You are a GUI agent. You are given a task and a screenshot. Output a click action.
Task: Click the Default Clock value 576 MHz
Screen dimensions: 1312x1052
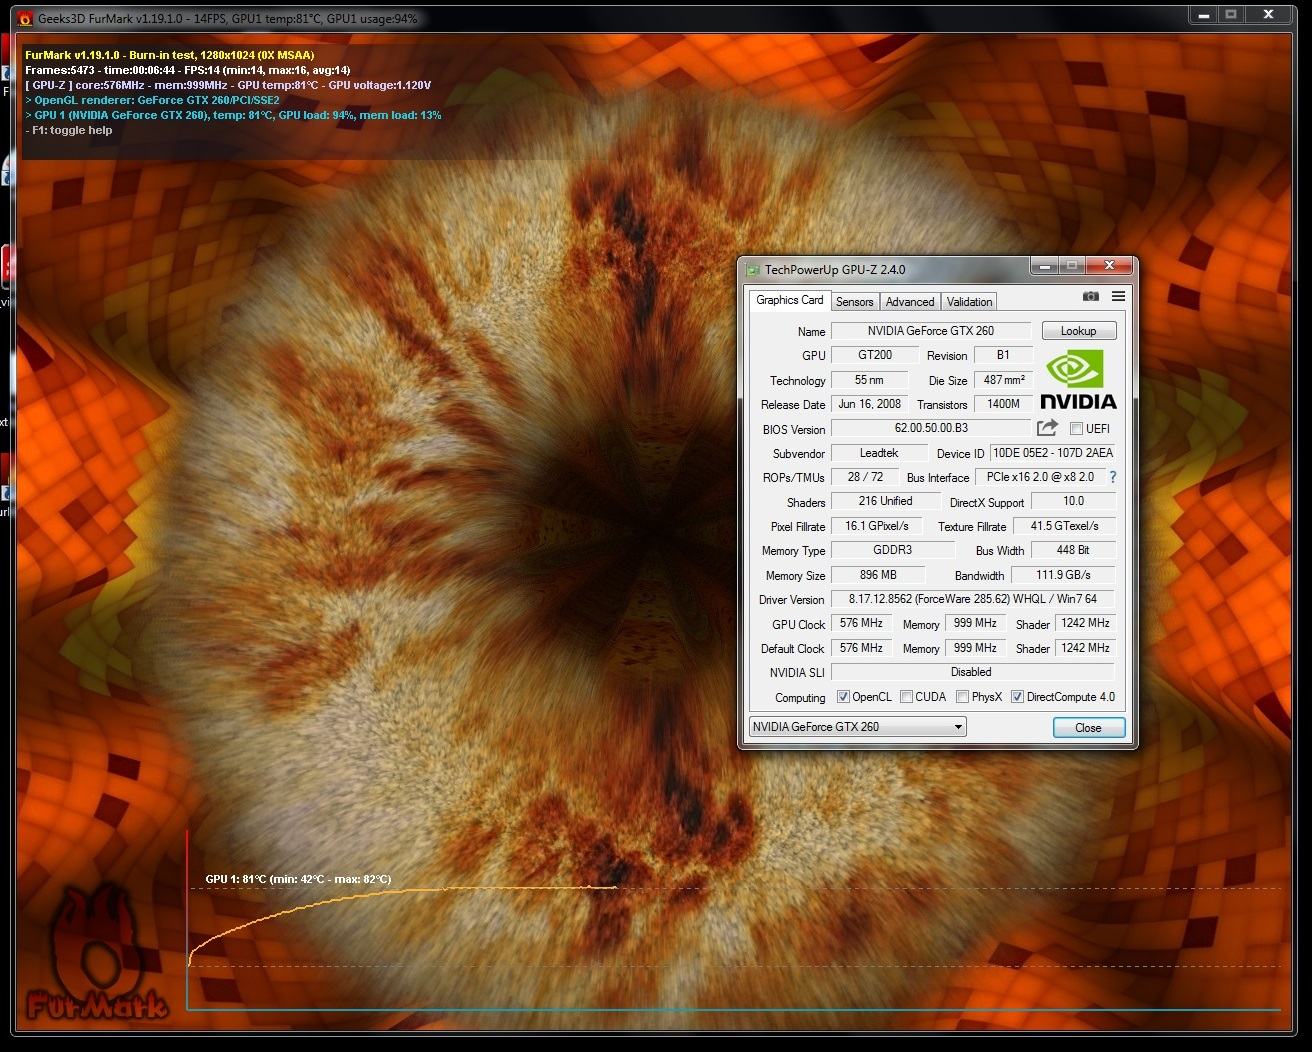861,648
